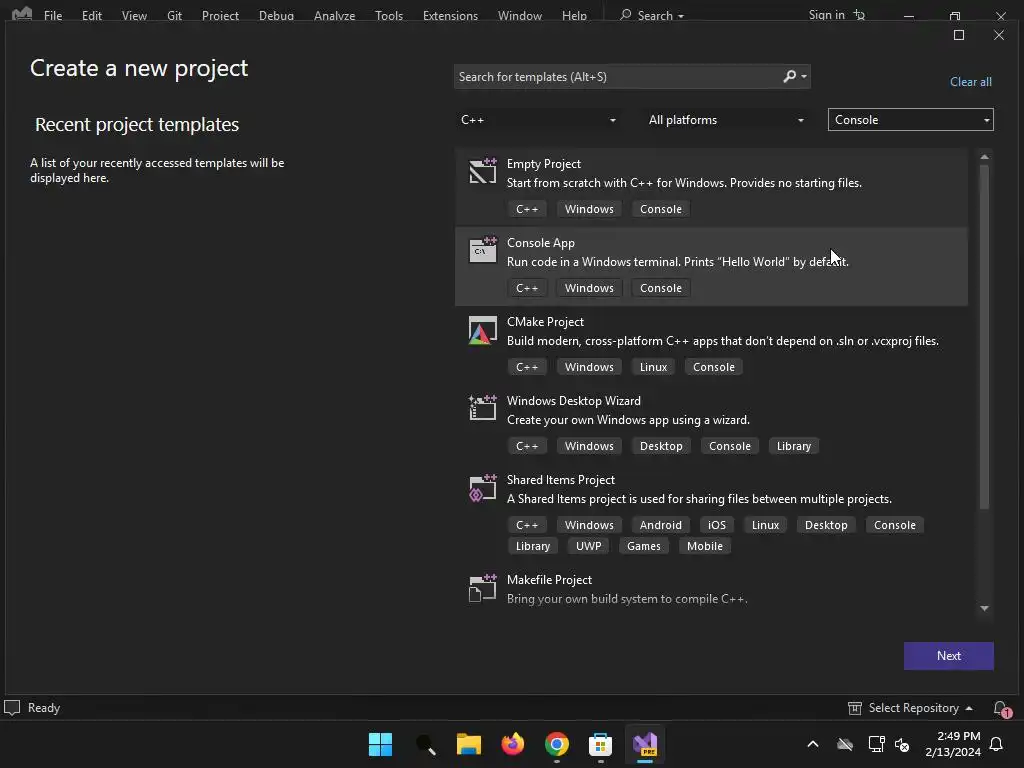Launch Firefox from the taskbar
The image size is (1024, 768).
click(x=513, y=744)
